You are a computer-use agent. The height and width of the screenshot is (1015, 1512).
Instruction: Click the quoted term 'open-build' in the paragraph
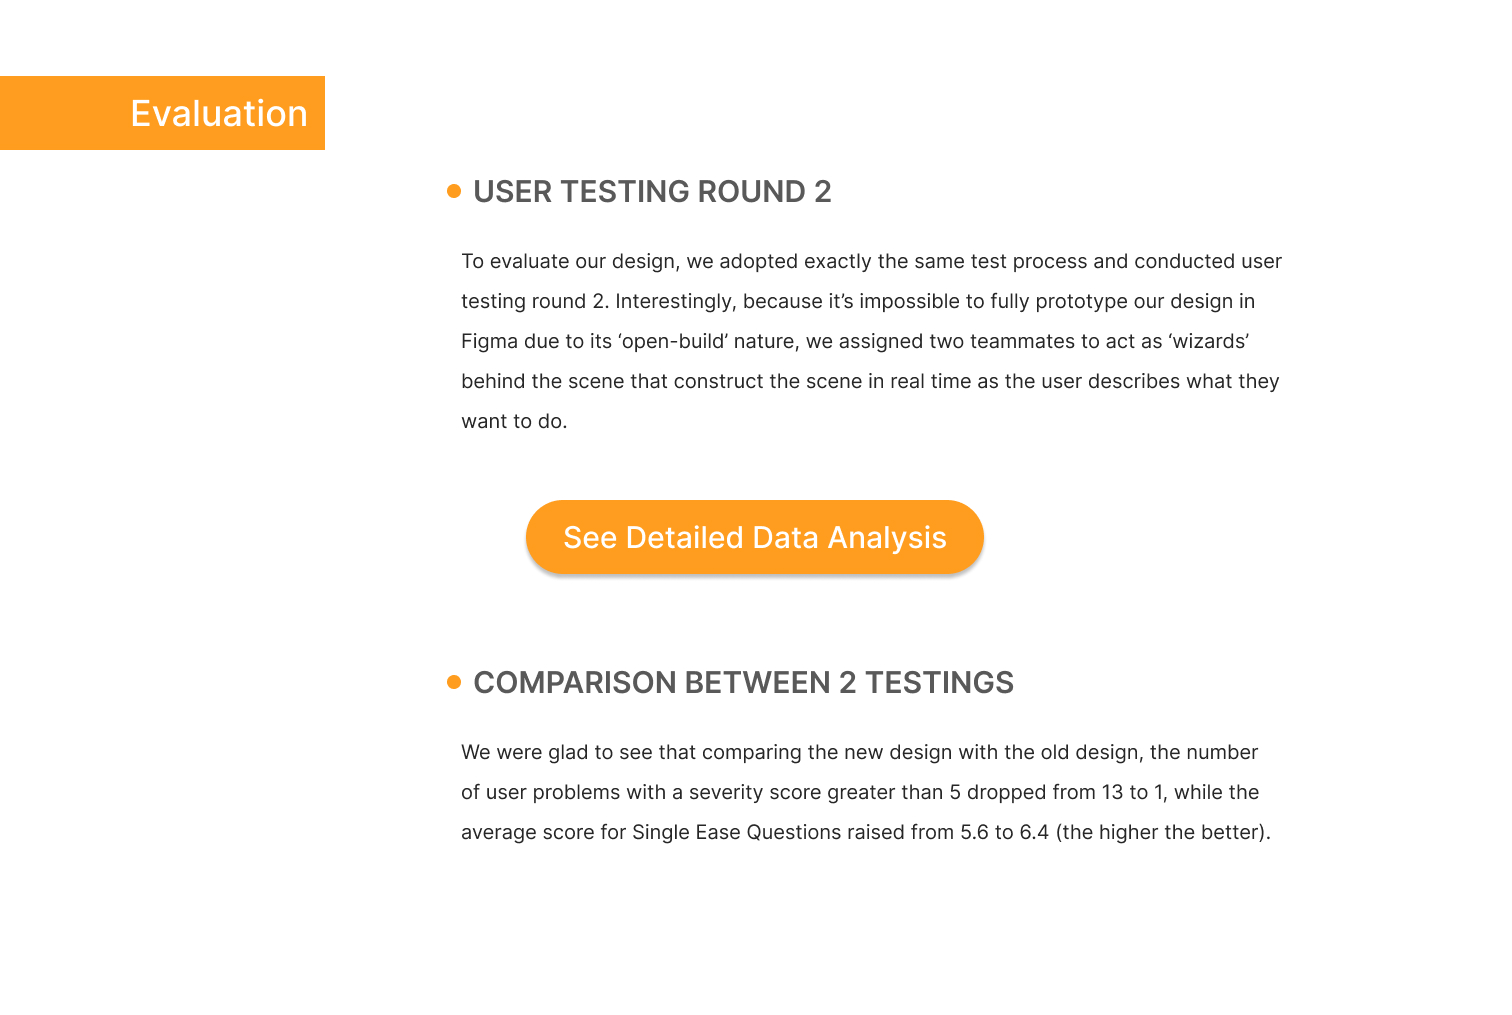(673, 341)
